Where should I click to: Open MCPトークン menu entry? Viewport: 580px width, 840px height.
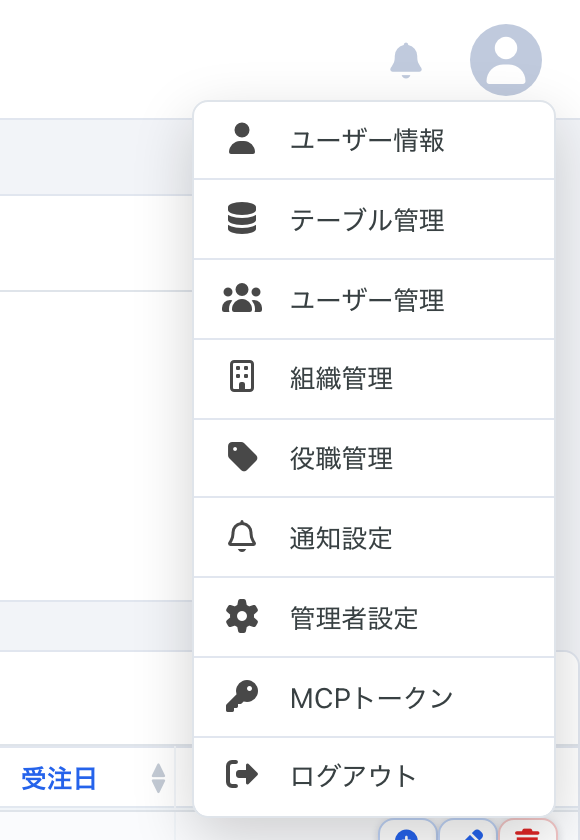point(374,698)
